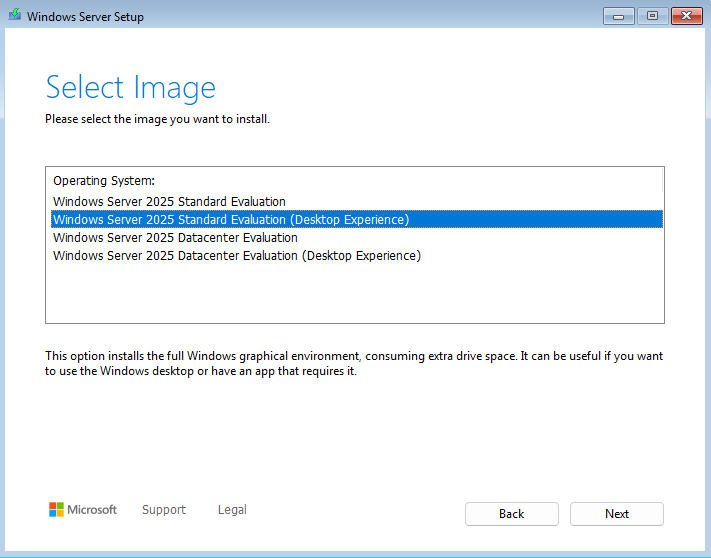Viewport: 711px width, 558px height.
Task: Close the Windows Server Setup window
Action: tap(685, 16)
